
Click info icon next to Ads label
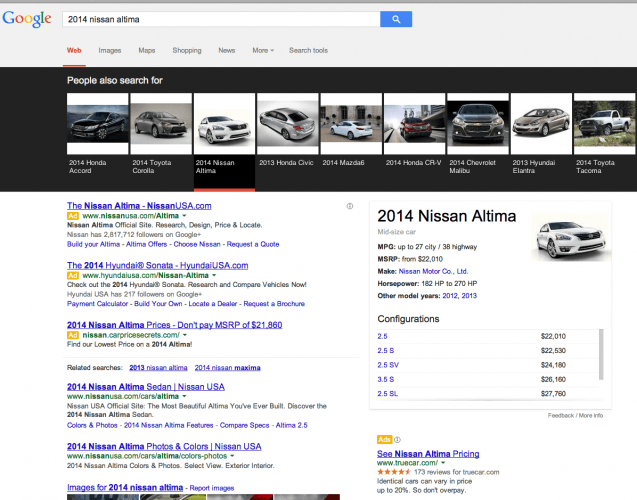tap(398, 439)
